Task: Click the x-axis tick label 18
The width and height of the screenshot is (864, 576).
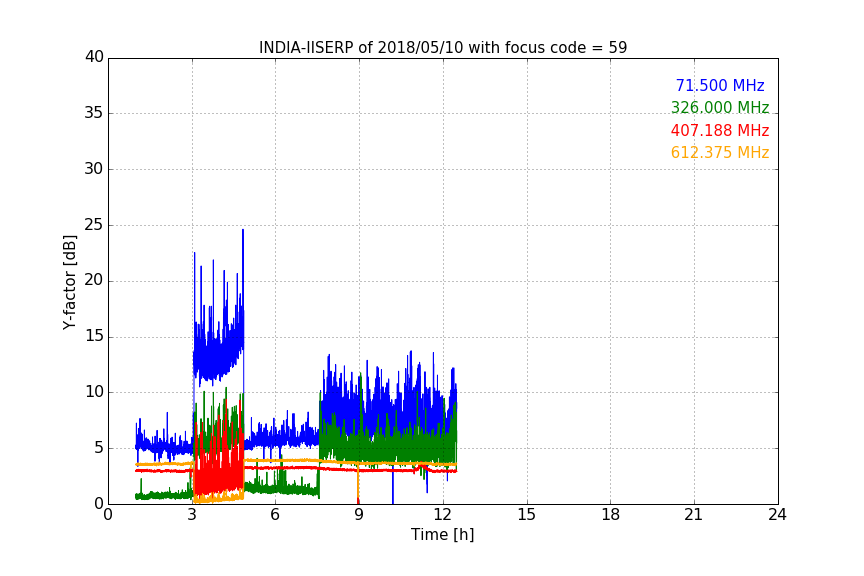Action: 611,515
